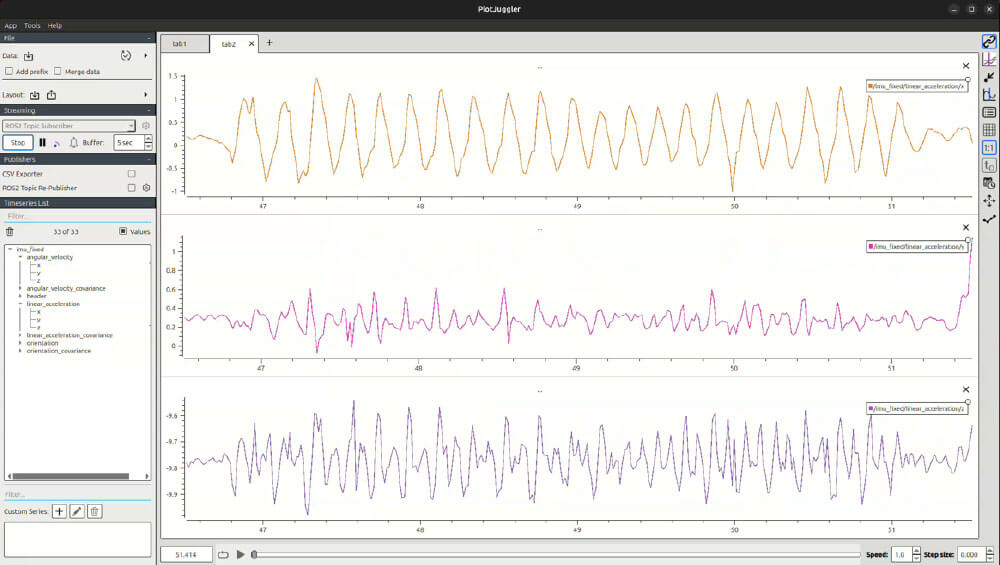Open the Tools menu
This screenshot has width=1000, height=565.
click(32, 25)
